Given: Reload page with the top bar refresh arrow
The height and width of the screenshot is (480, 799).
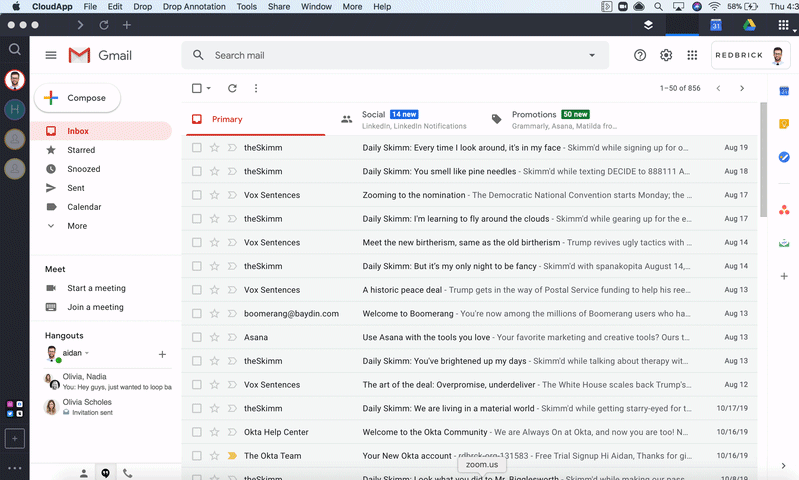Looking at the screenshot, I should click(x=104, y=25).
